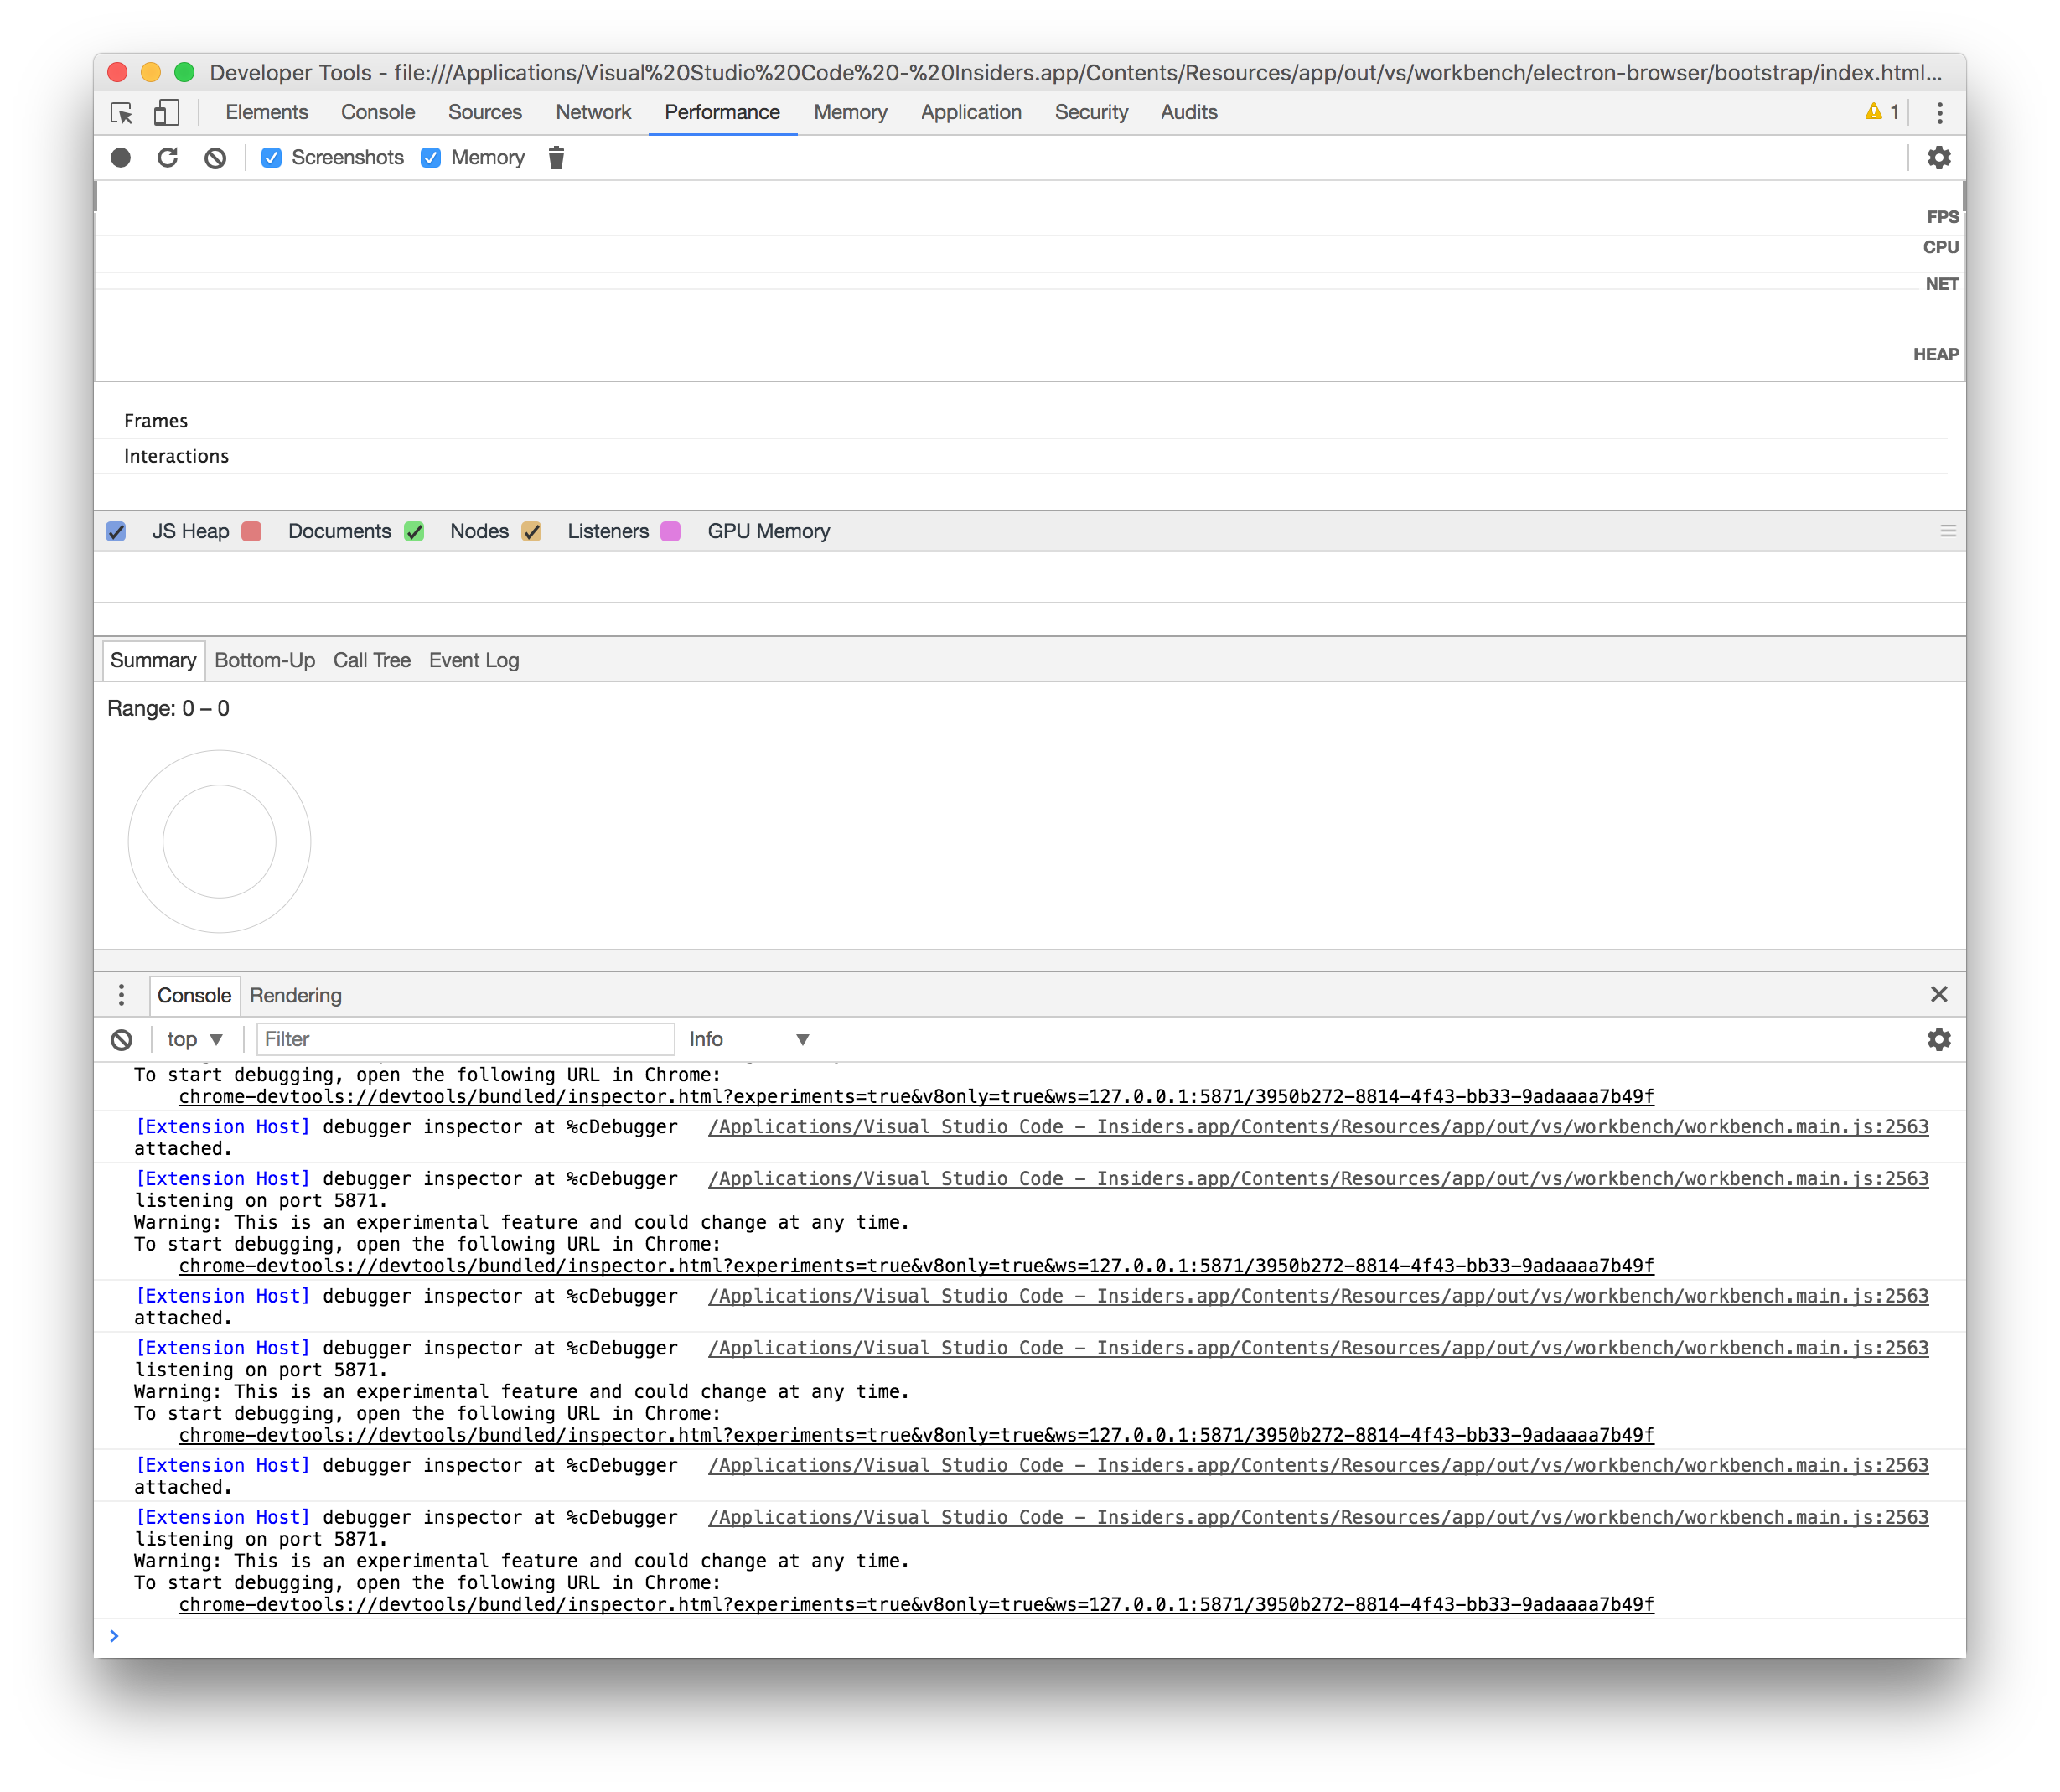Screen dimensions: 2060x1792
Task: Open the 'top' execution context dropdown
Action: pos(194,1040)
